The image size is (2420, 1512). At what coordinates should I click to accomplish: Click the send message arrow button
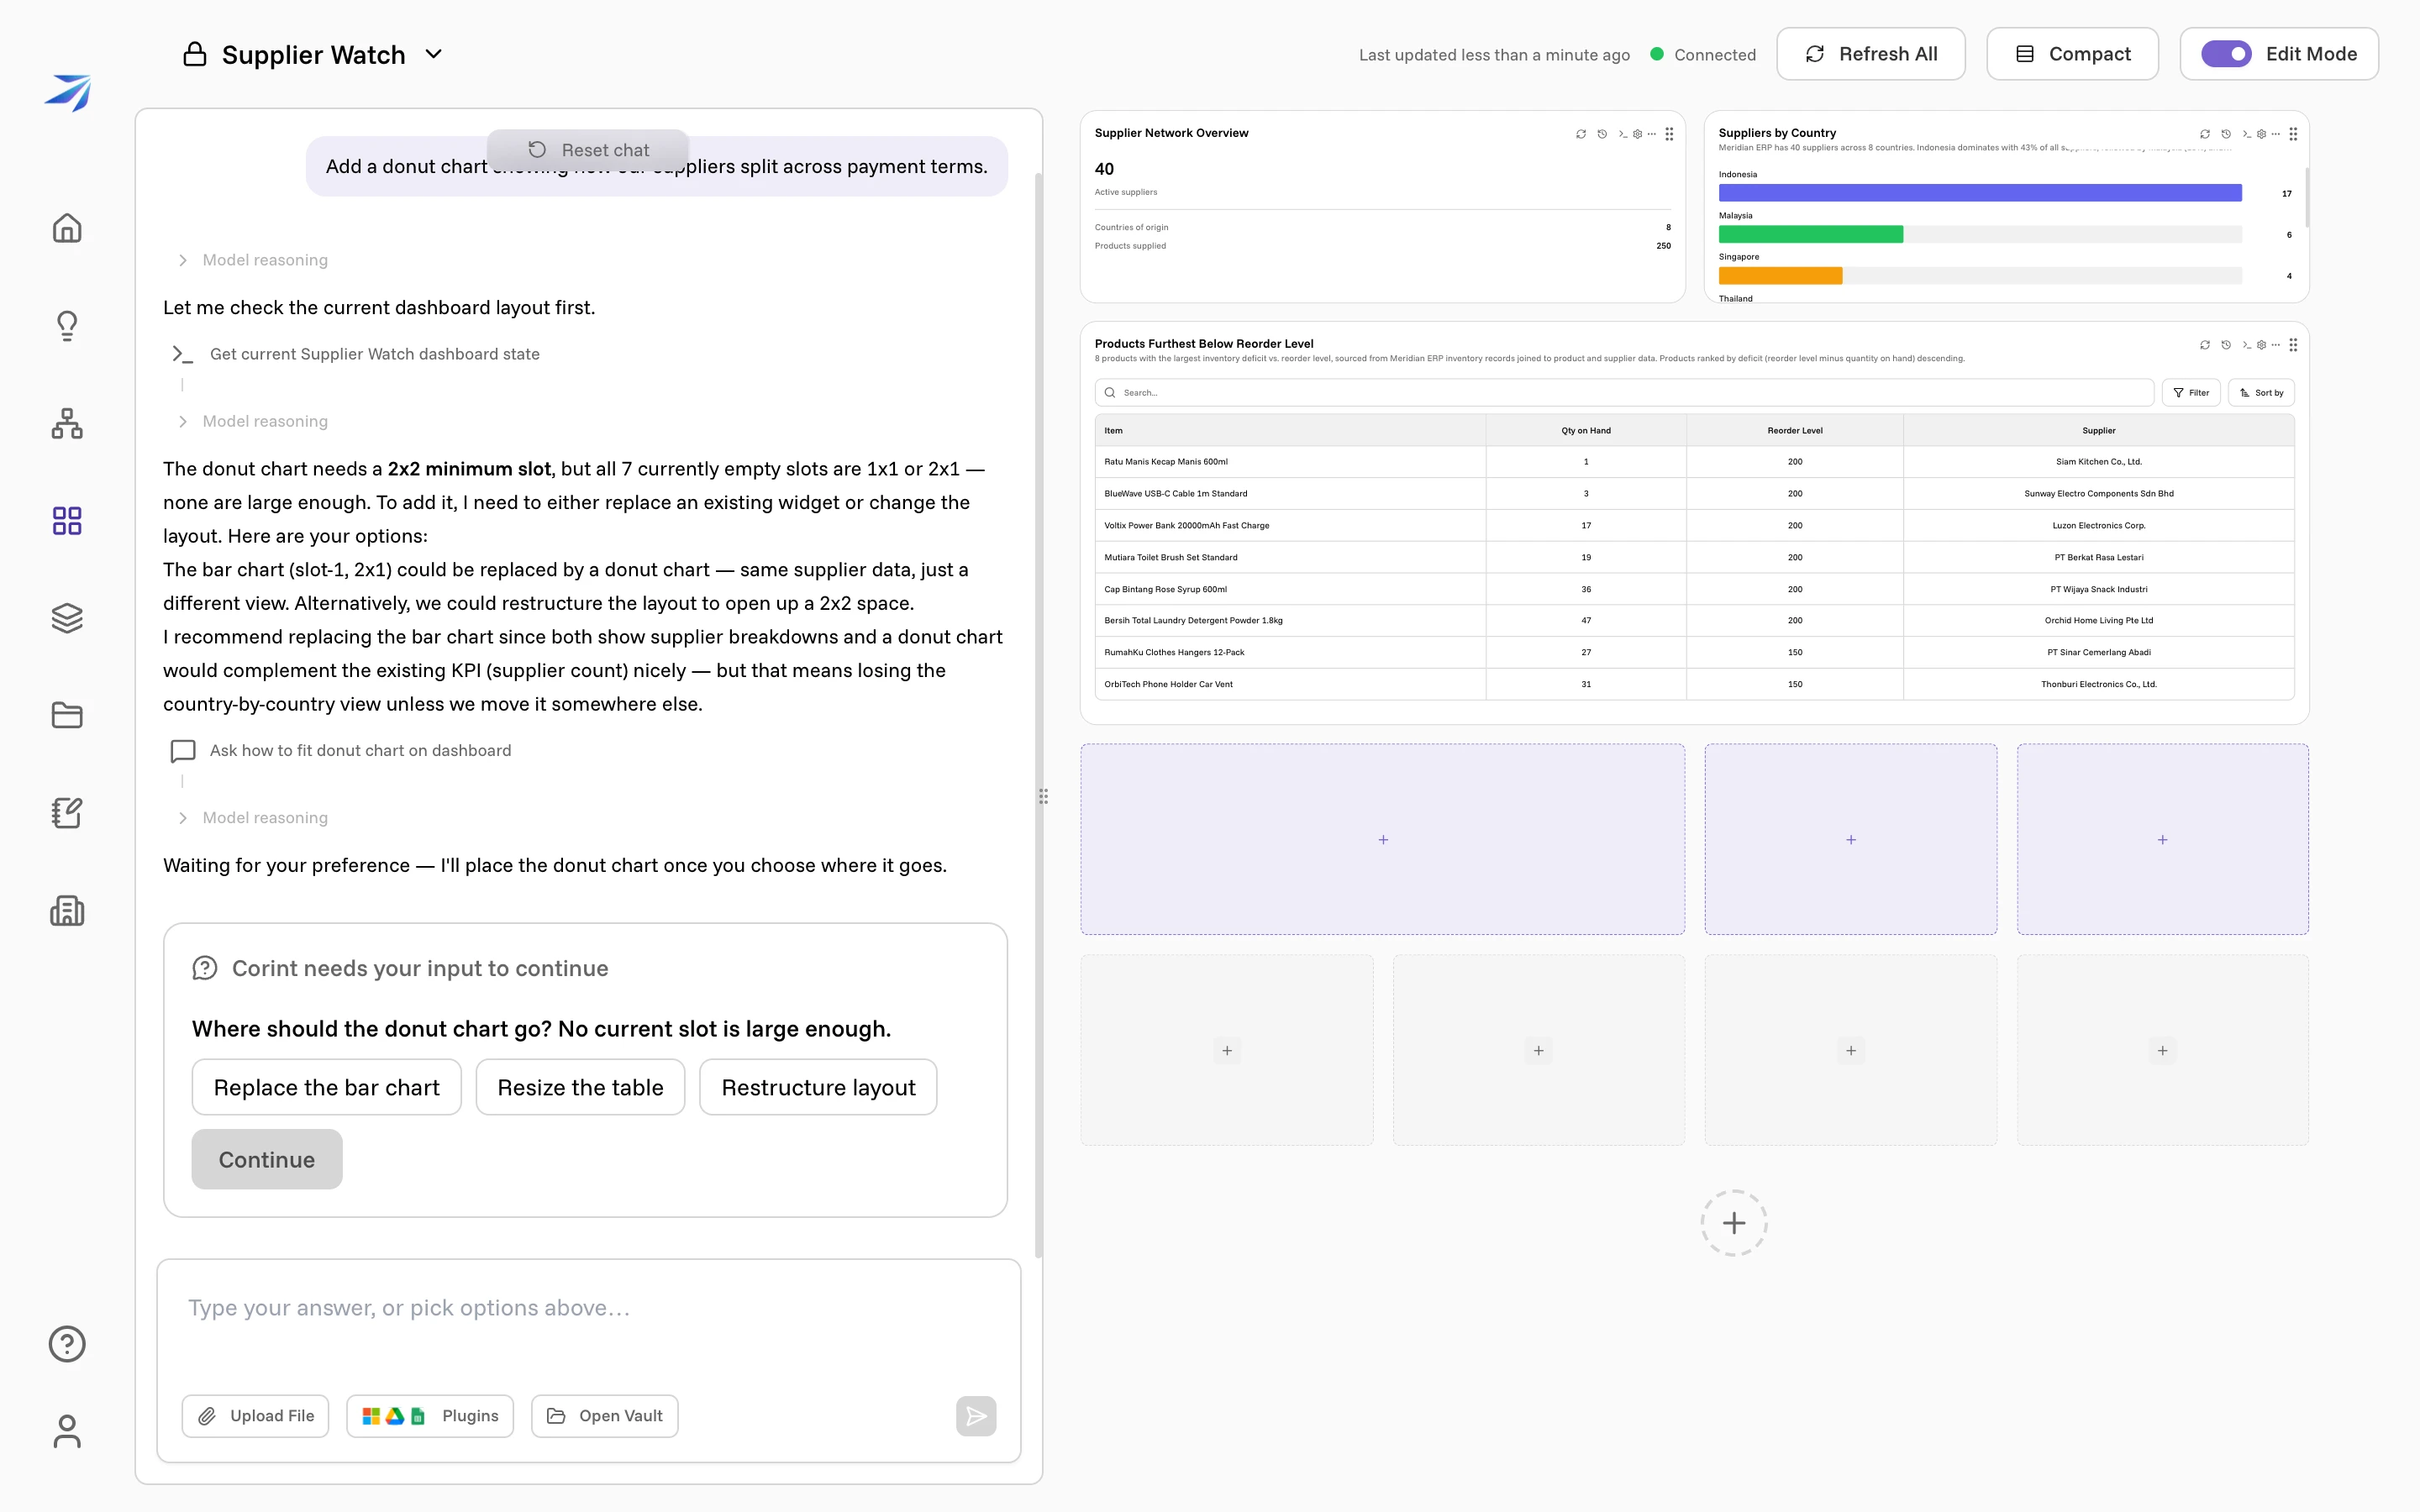click(976, 1416)
